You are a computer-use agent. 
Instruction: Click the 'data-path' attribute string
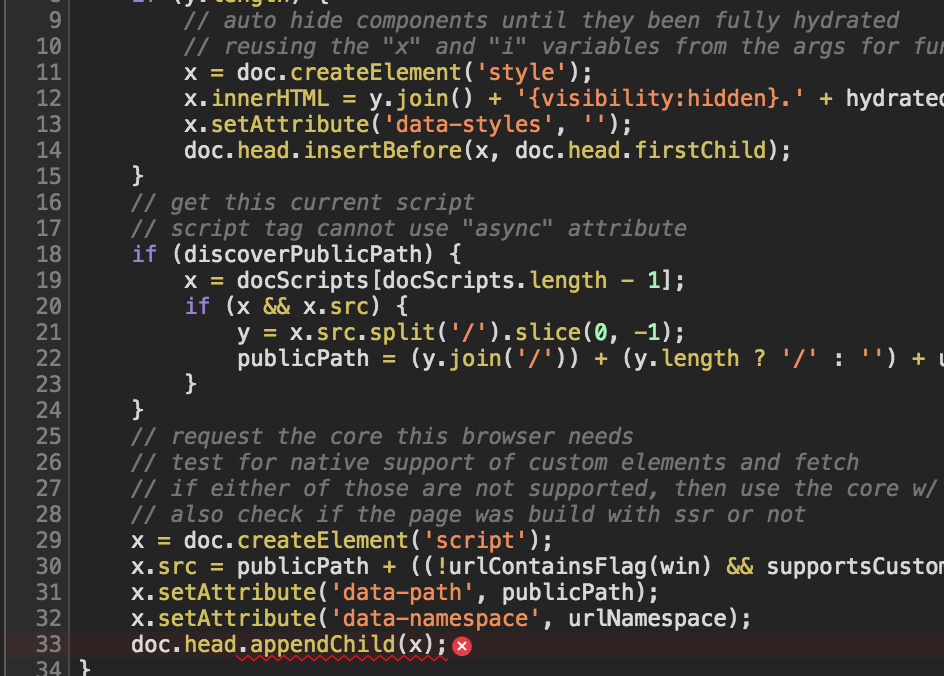(x=402, y=592)
